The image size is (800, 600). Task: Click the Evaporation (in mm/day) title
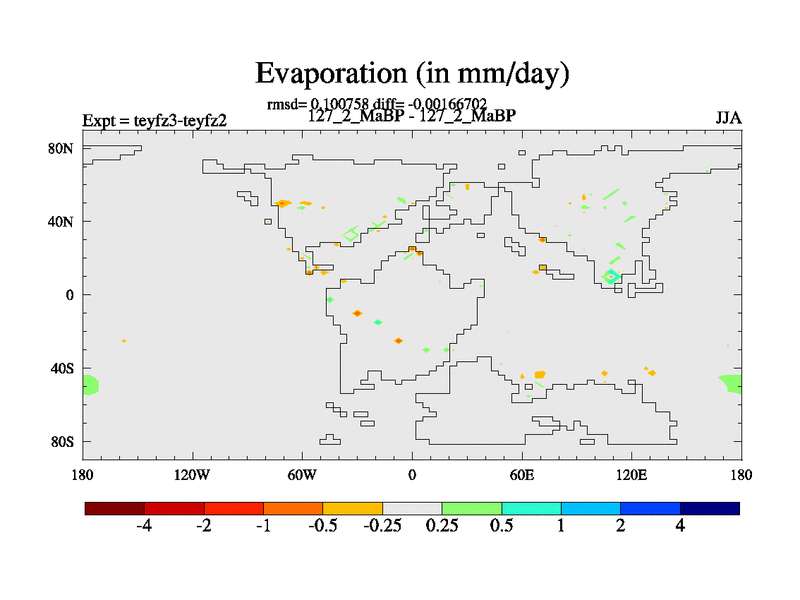[x=412, y=73]
